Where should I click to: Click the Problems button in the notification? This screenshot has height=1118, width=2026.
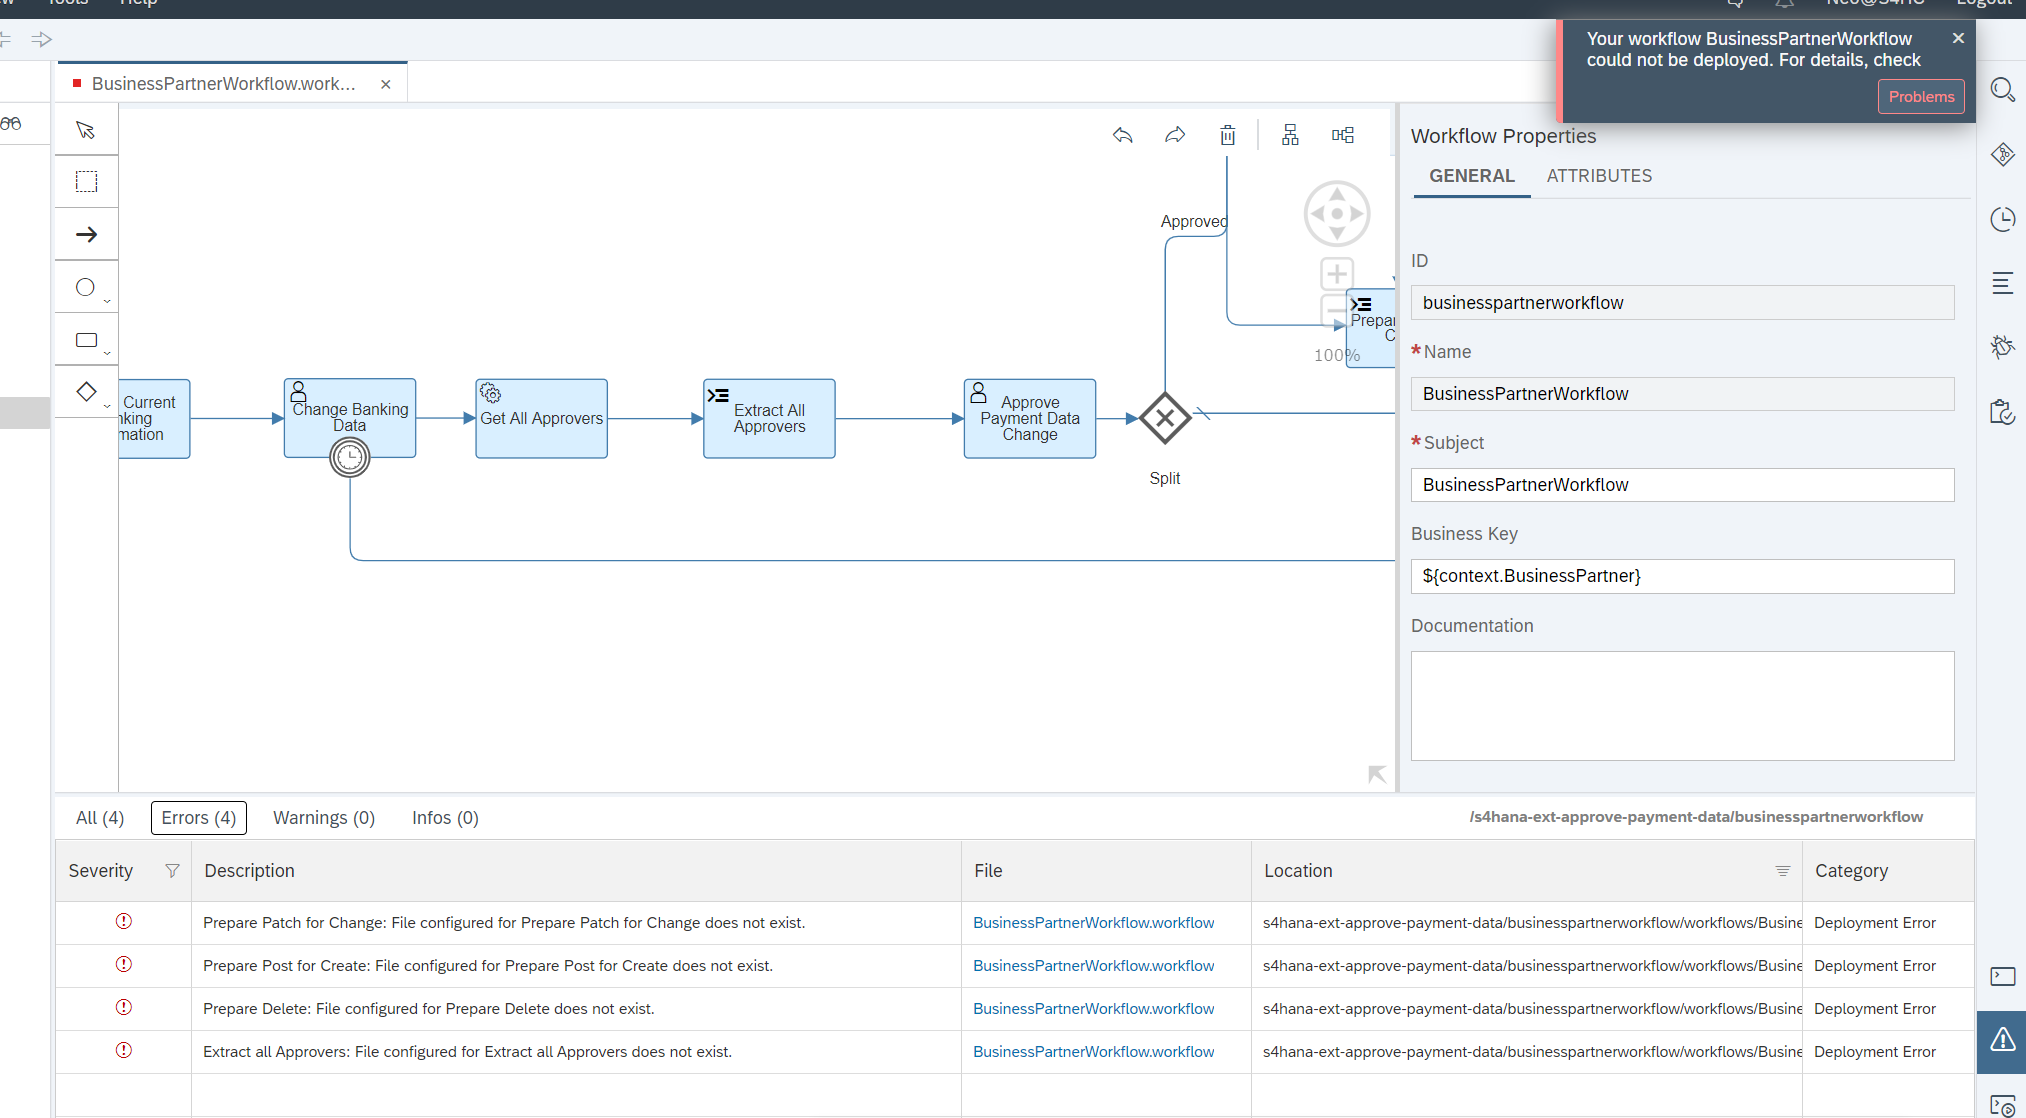pos(1921,96)
